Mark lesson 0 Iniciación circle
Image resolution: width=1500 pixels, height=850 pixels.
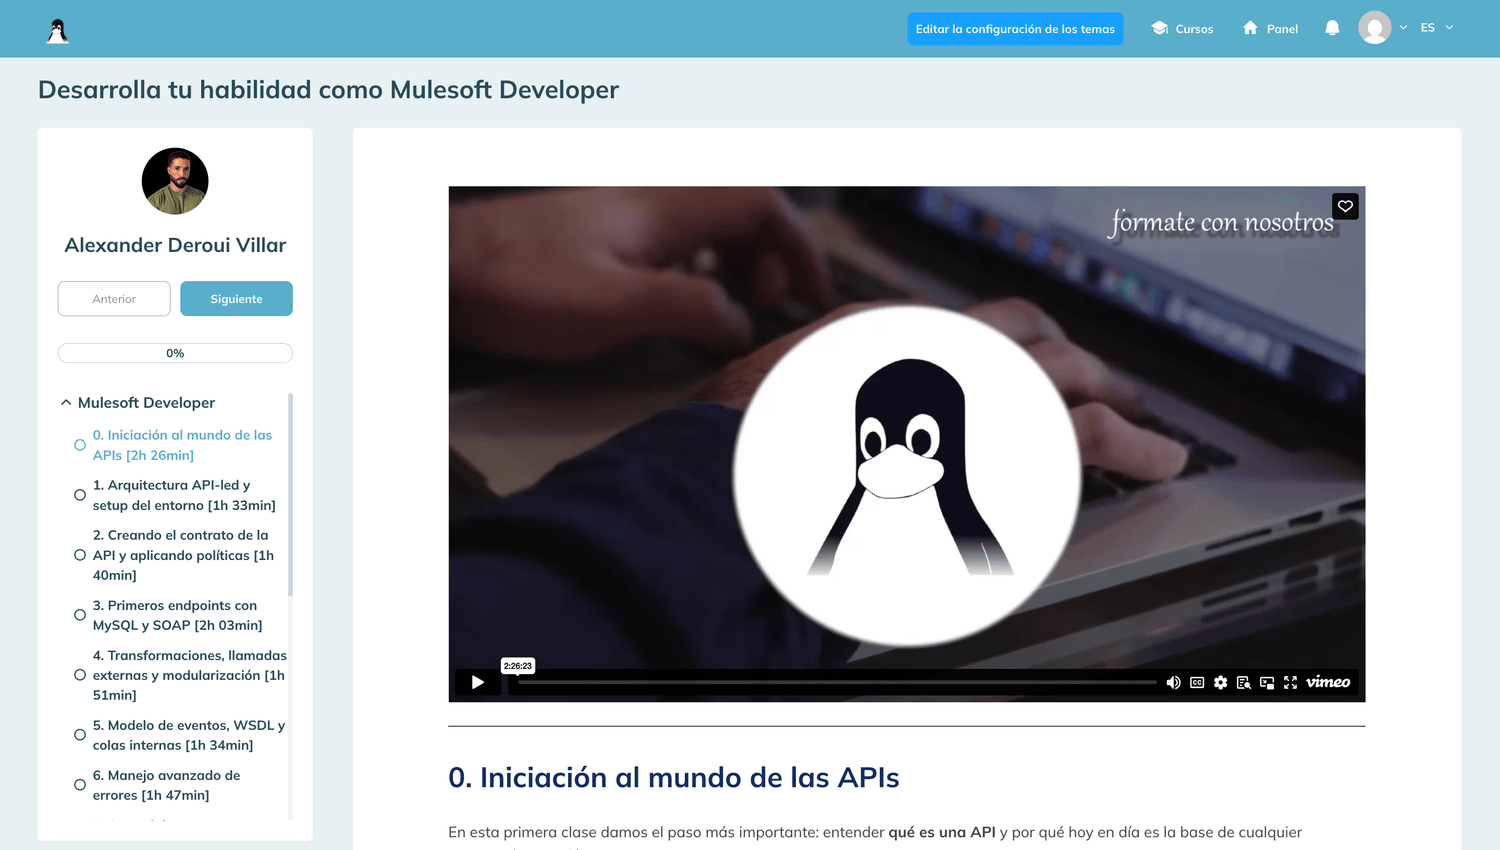coord(80,445)
